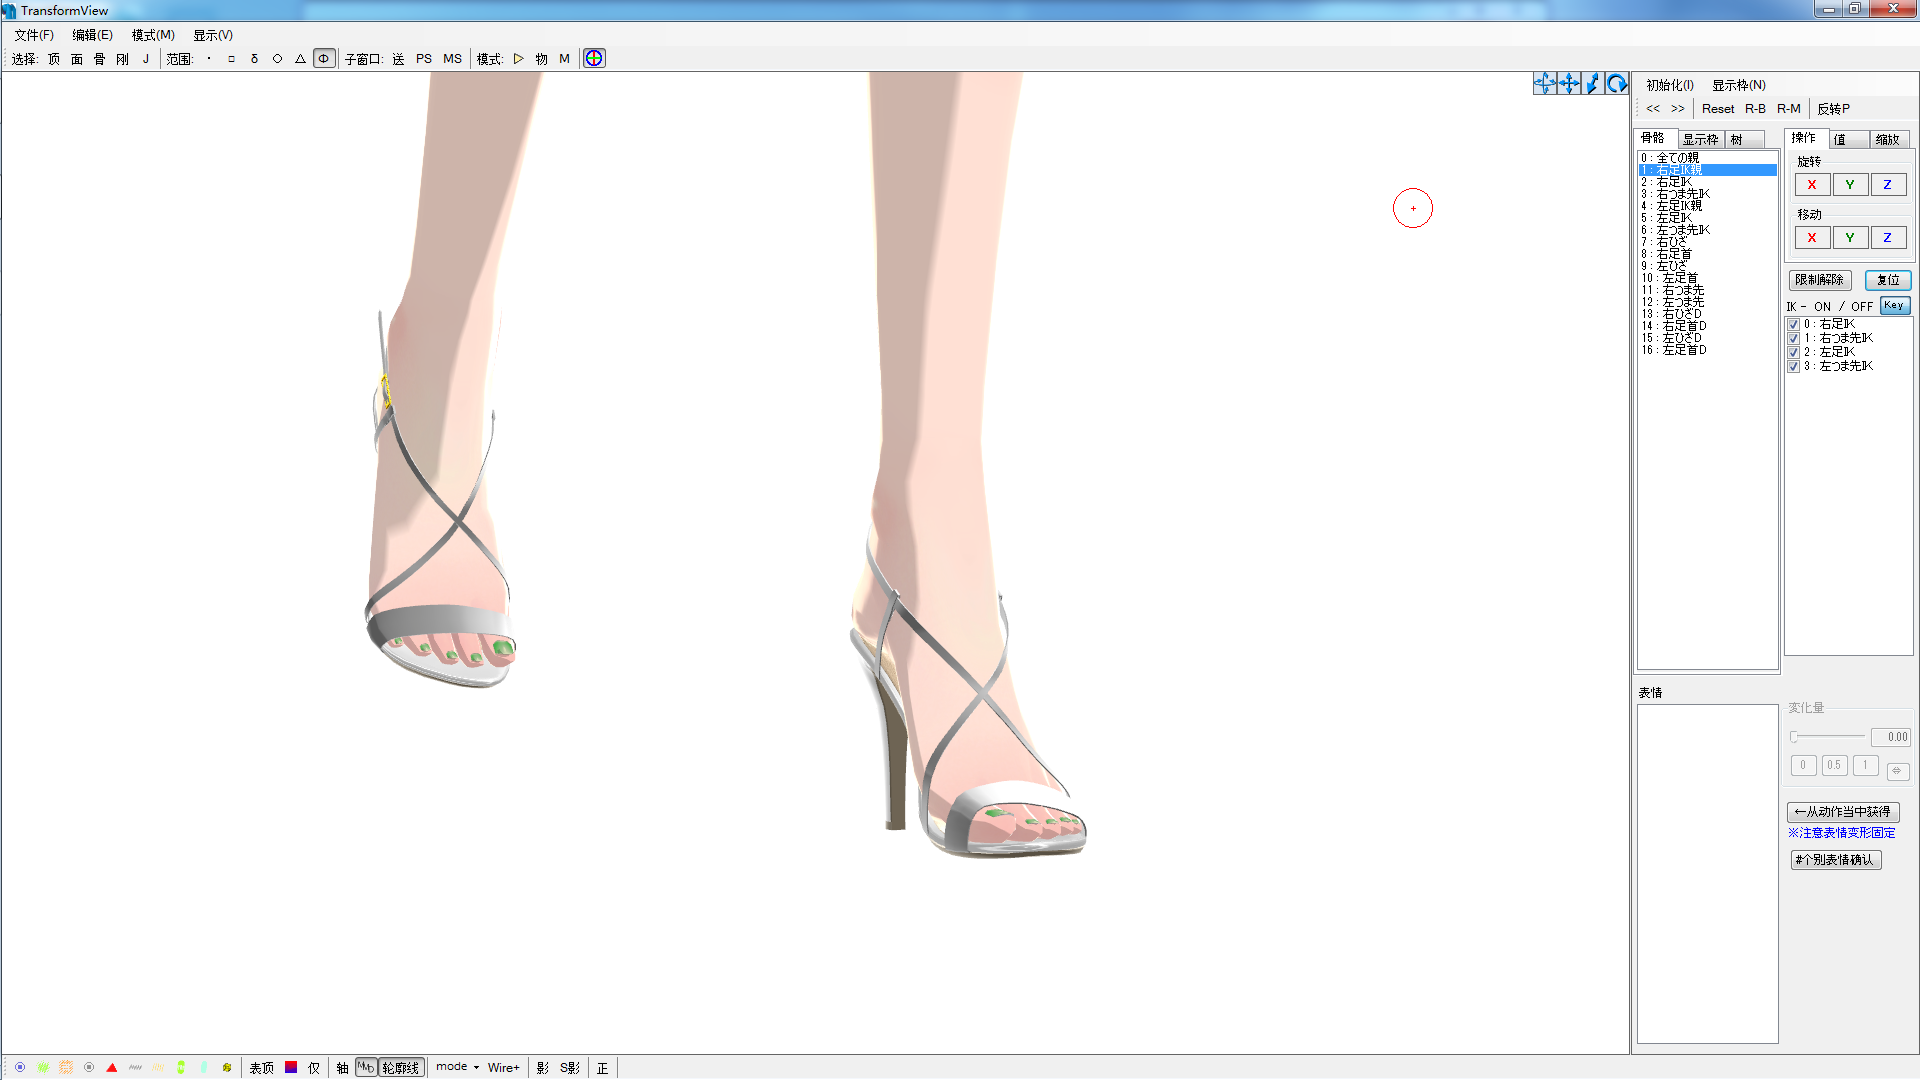Viewport: 1920px width, 1080px height.
Task: Open the 初始化(I) menu
Action: 1670,85
